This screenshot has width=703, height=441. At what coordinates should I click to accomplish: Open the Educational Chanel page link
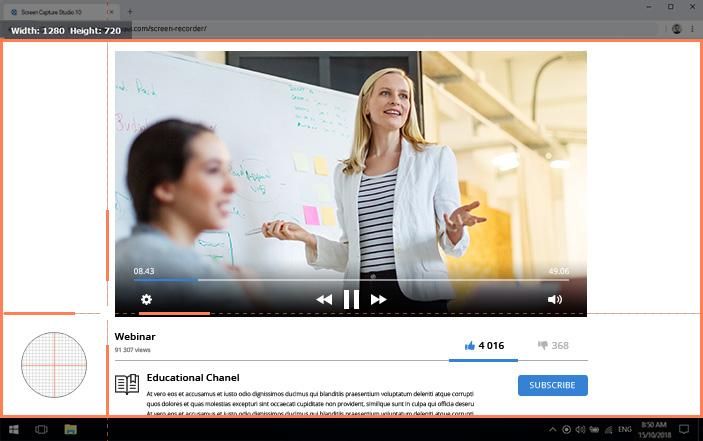click(x=193, y=378)
